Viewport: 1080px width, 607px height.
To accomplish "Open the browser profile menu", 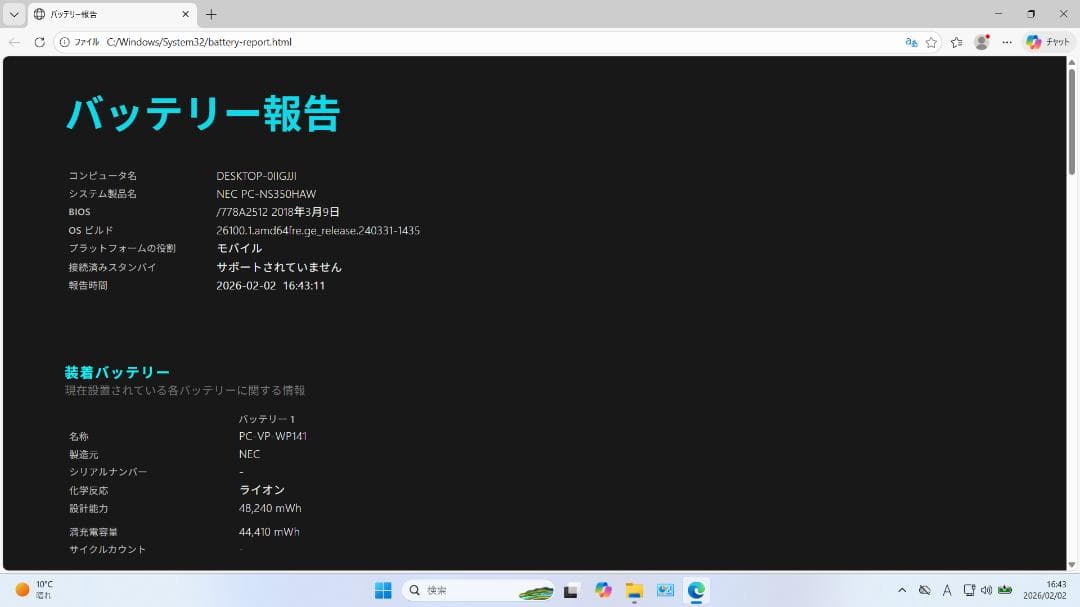I will [981, 42].
